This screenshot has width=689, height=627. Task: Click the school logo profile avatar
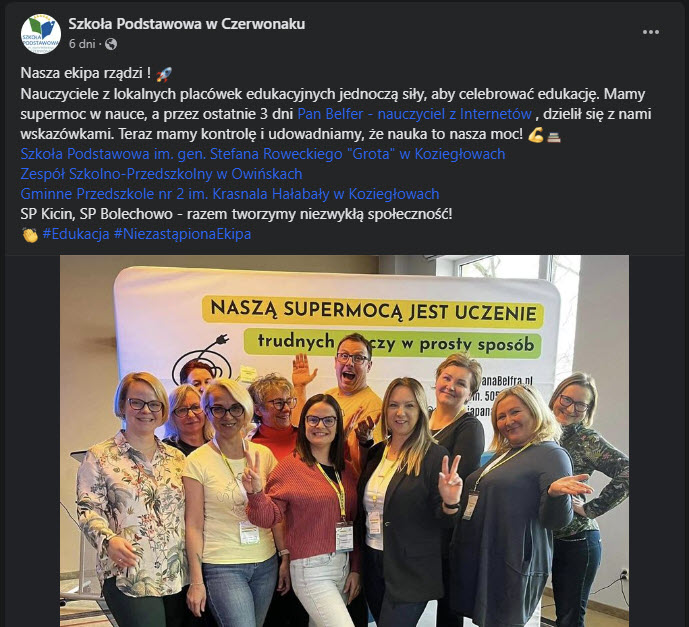pos(41,34)
